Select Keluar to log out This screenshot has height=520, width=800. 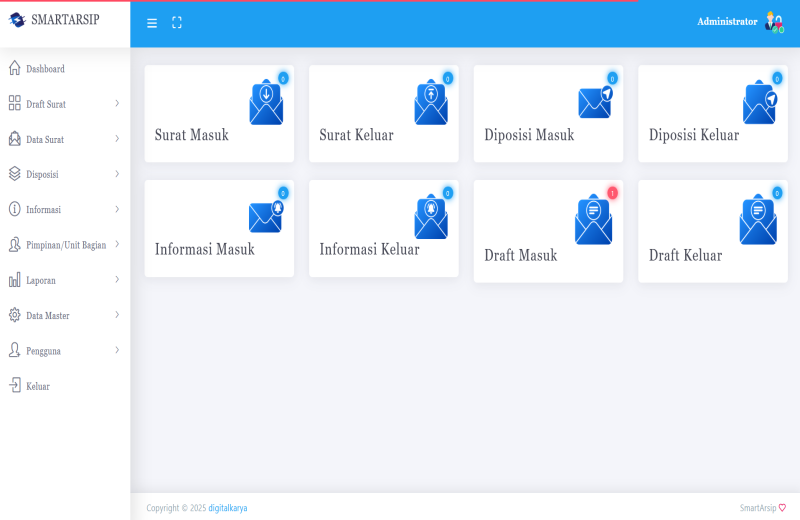38,386
